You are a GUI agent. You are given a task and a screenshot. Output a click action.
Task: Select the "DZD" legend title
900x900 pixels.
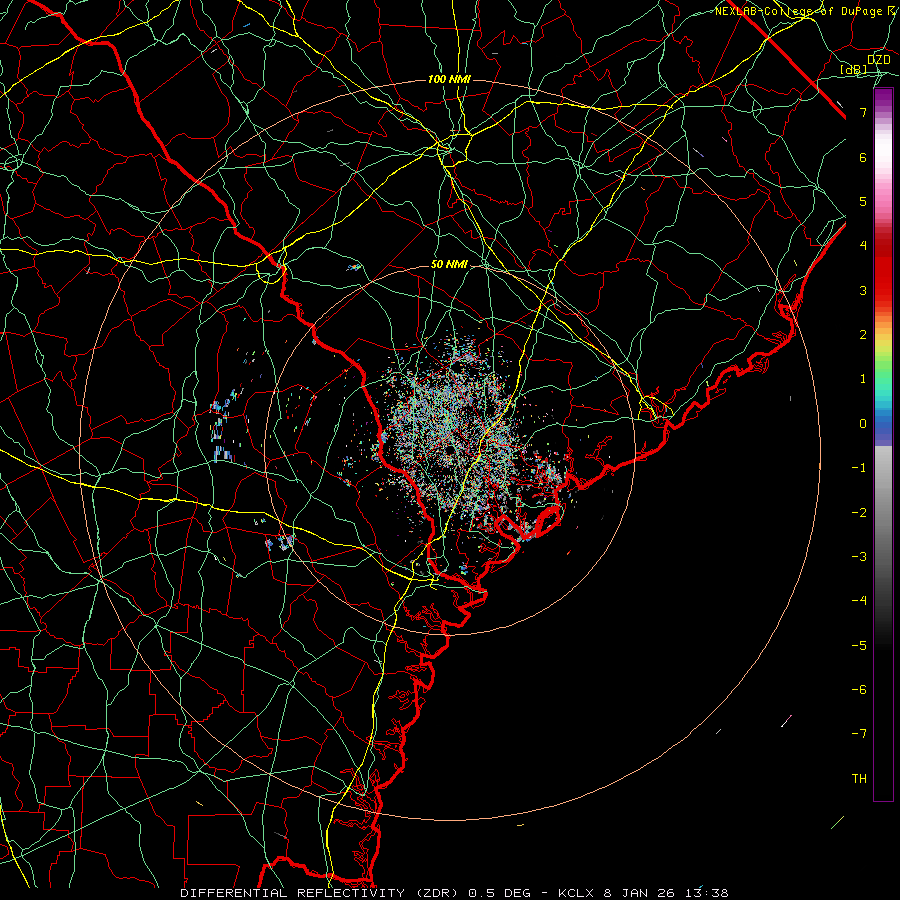878,59
